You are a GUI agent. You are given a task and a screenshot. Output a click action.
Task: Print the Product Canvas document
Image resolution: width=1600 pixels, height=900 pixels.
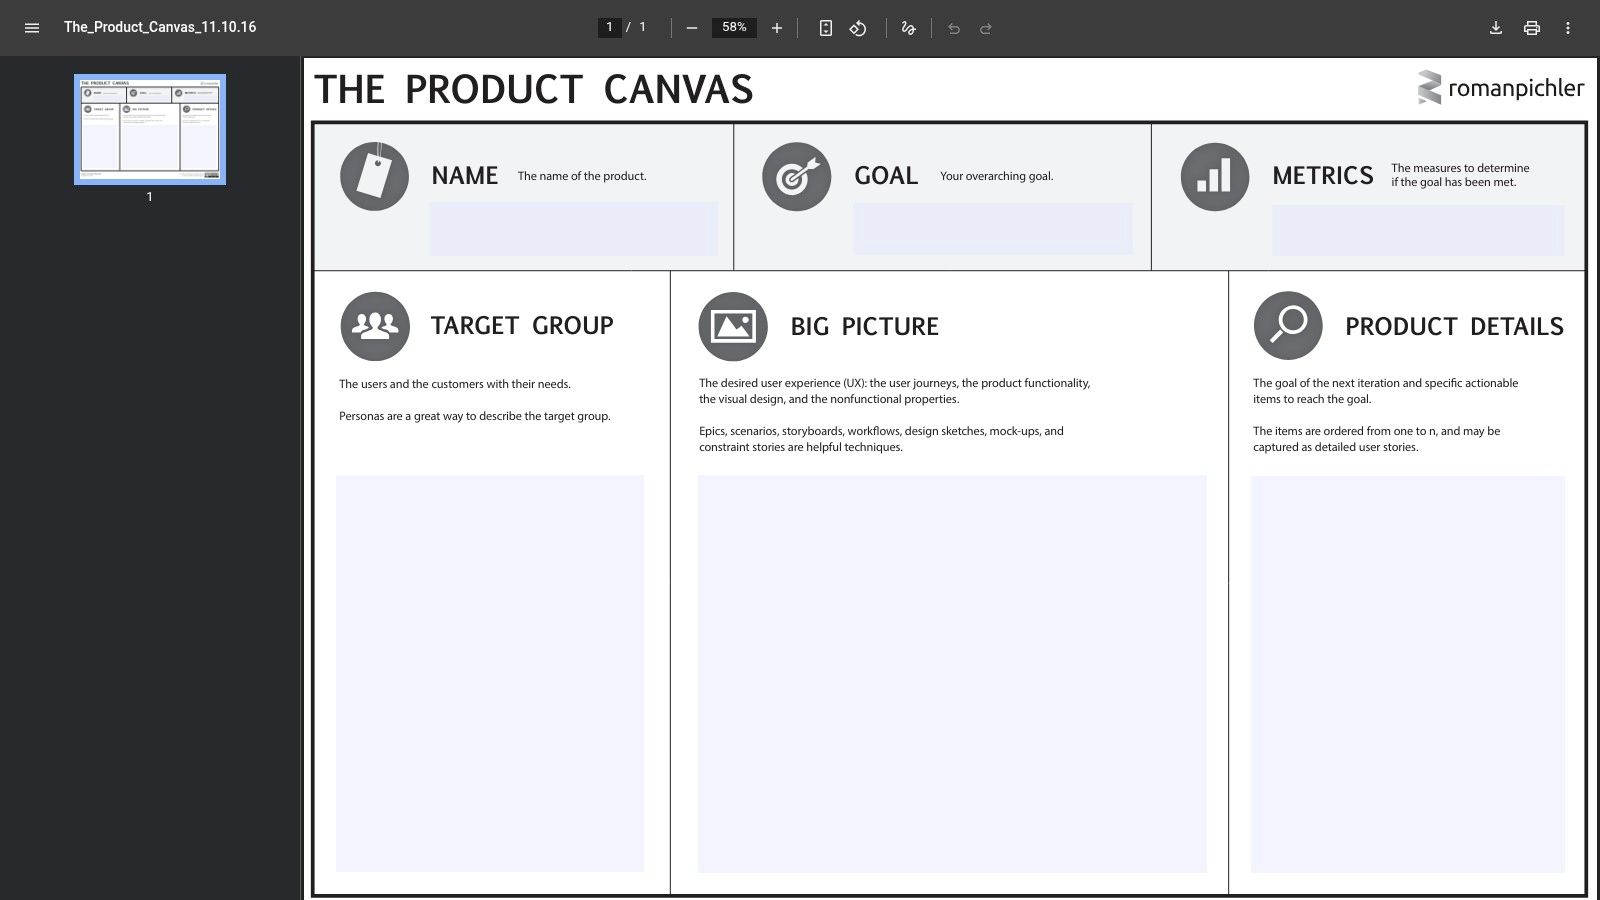pyautogui.click(x=1532, y=28)
